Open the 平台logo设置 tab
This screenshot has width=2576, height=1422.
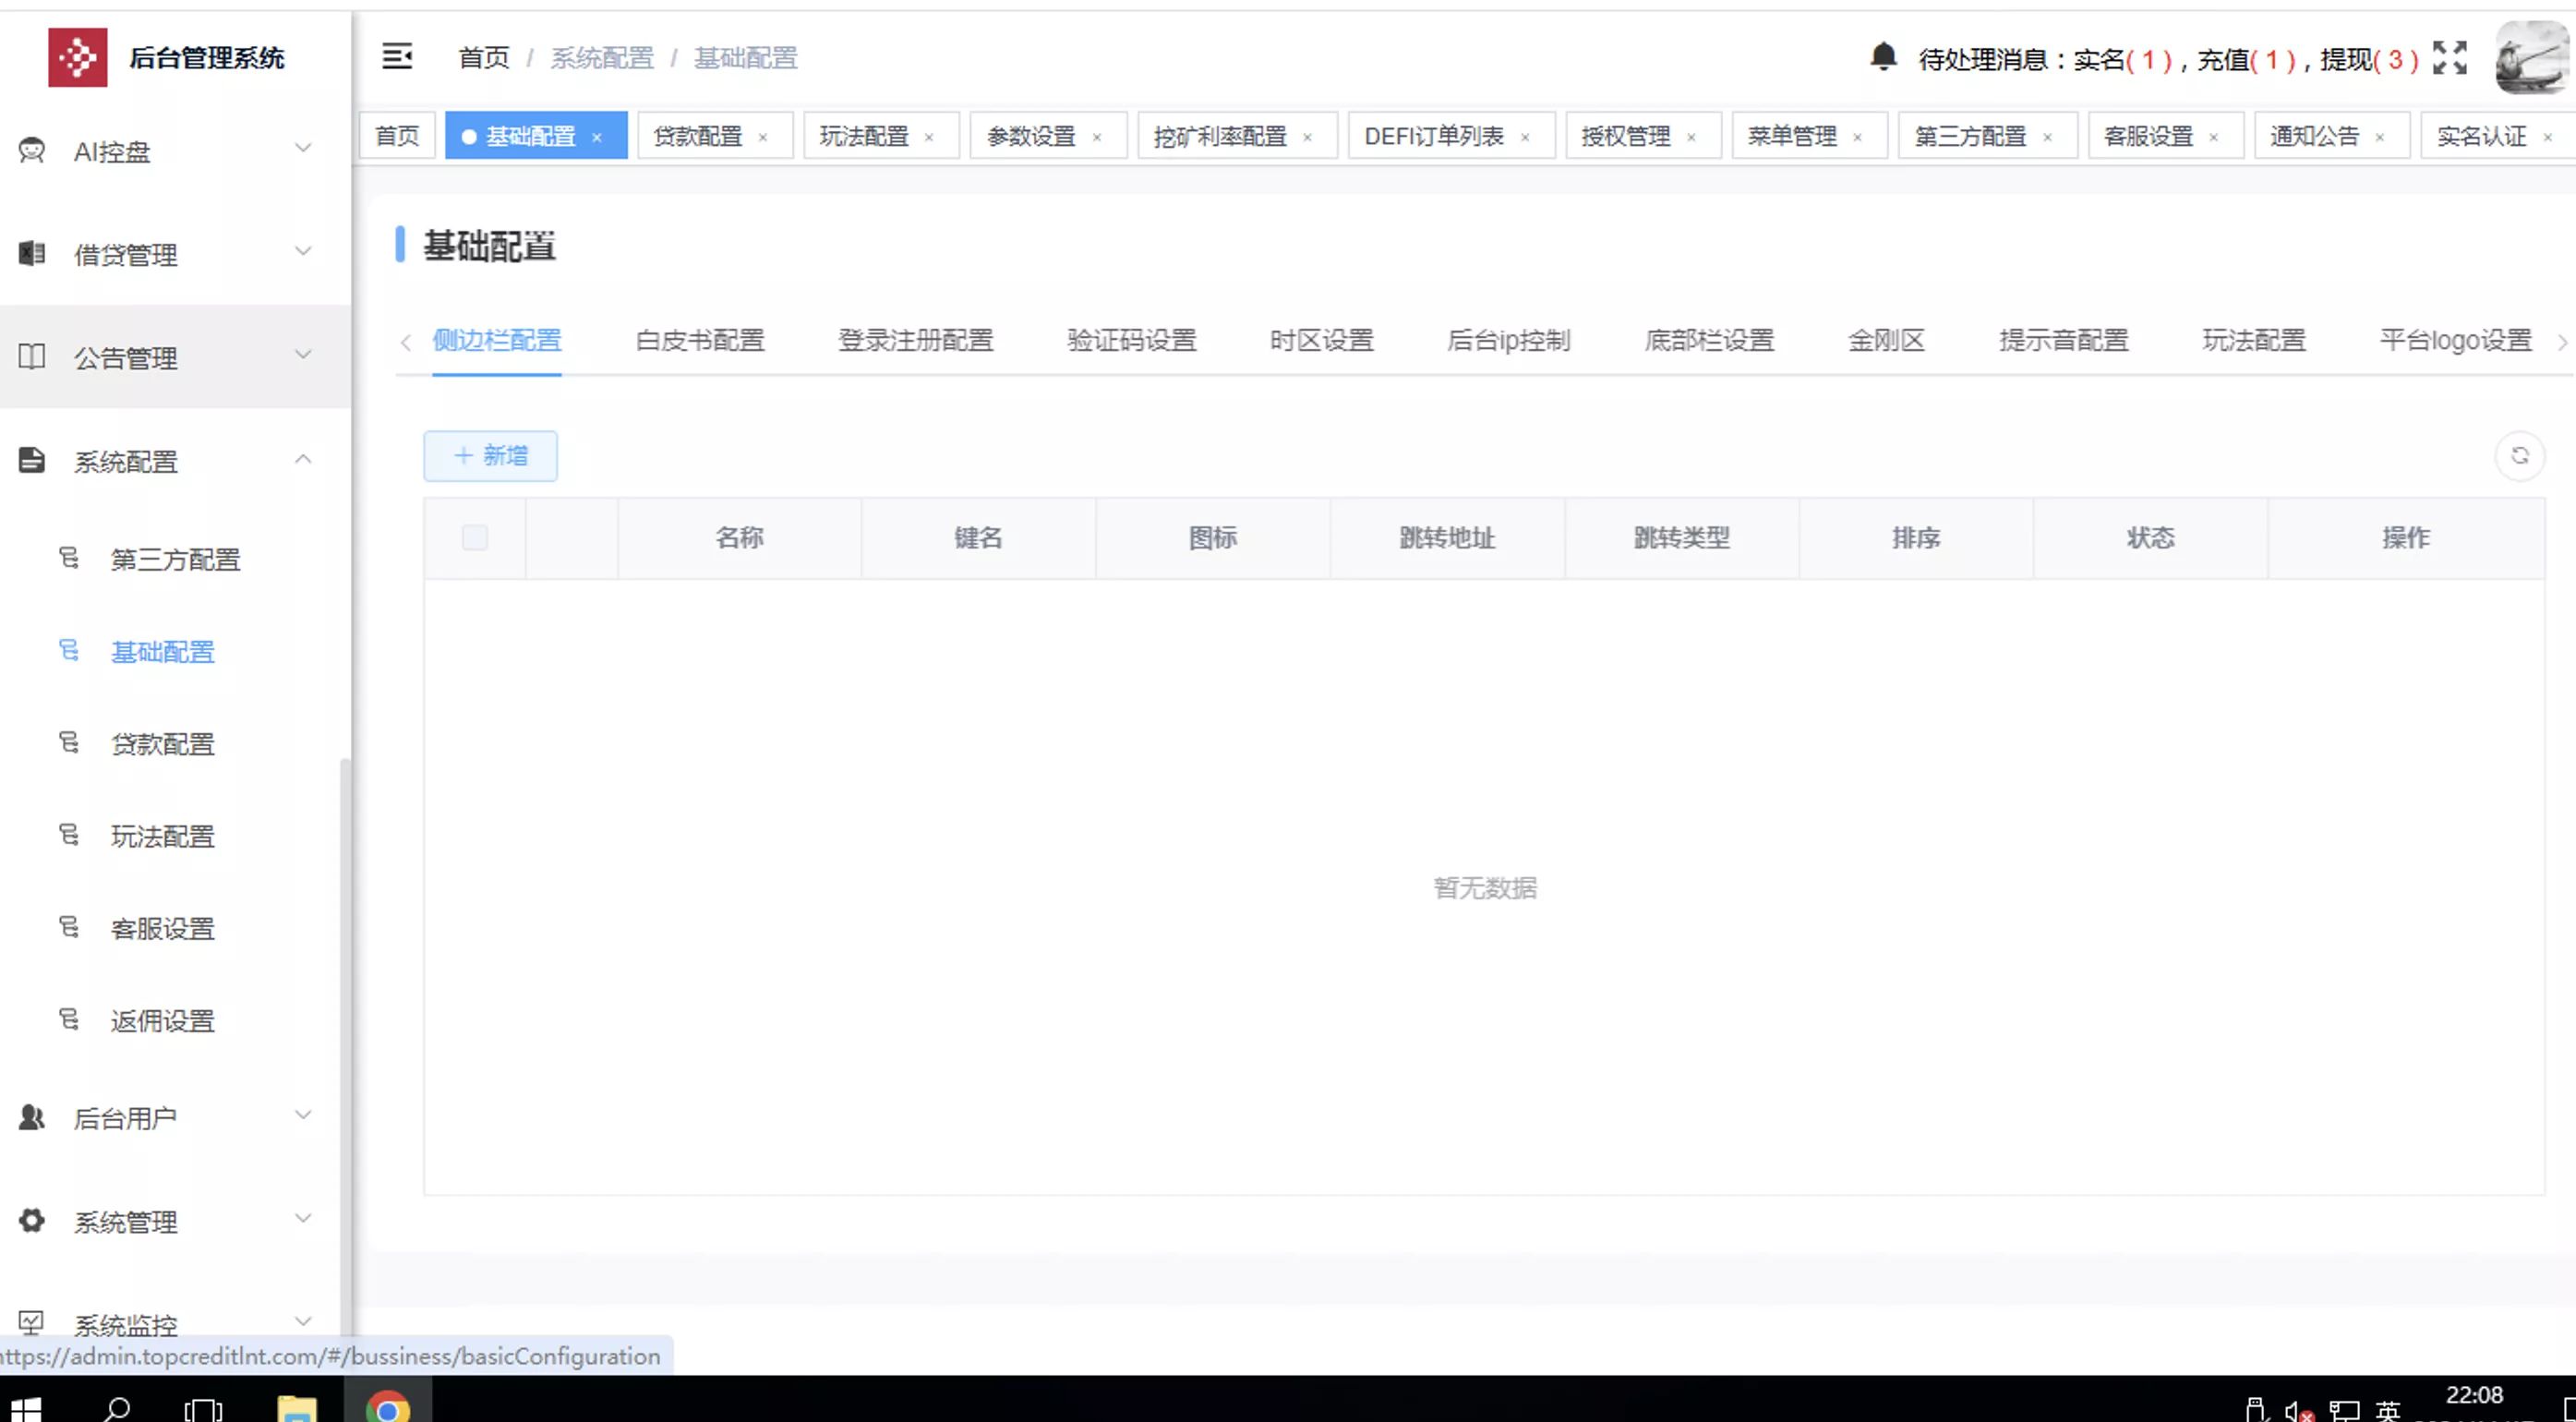pos(2456,341)
